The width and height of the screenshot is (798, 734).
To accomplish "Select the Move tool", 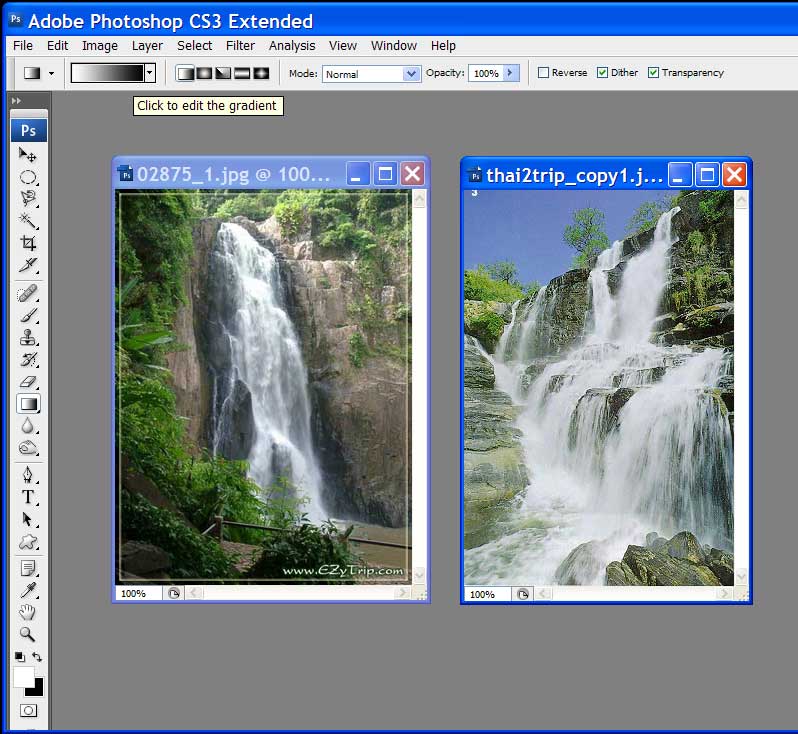I will (28, 154).
